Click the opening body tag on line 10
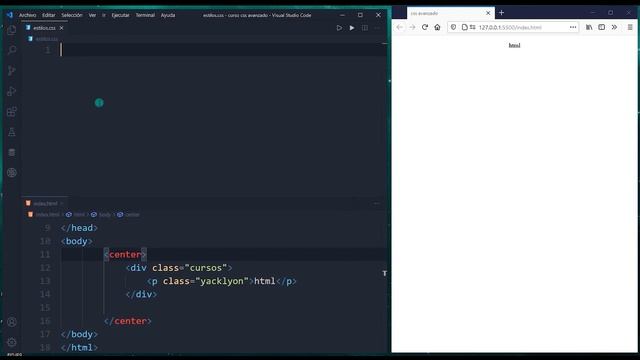Screen dimensions: 640x360 tap(76, 241)
